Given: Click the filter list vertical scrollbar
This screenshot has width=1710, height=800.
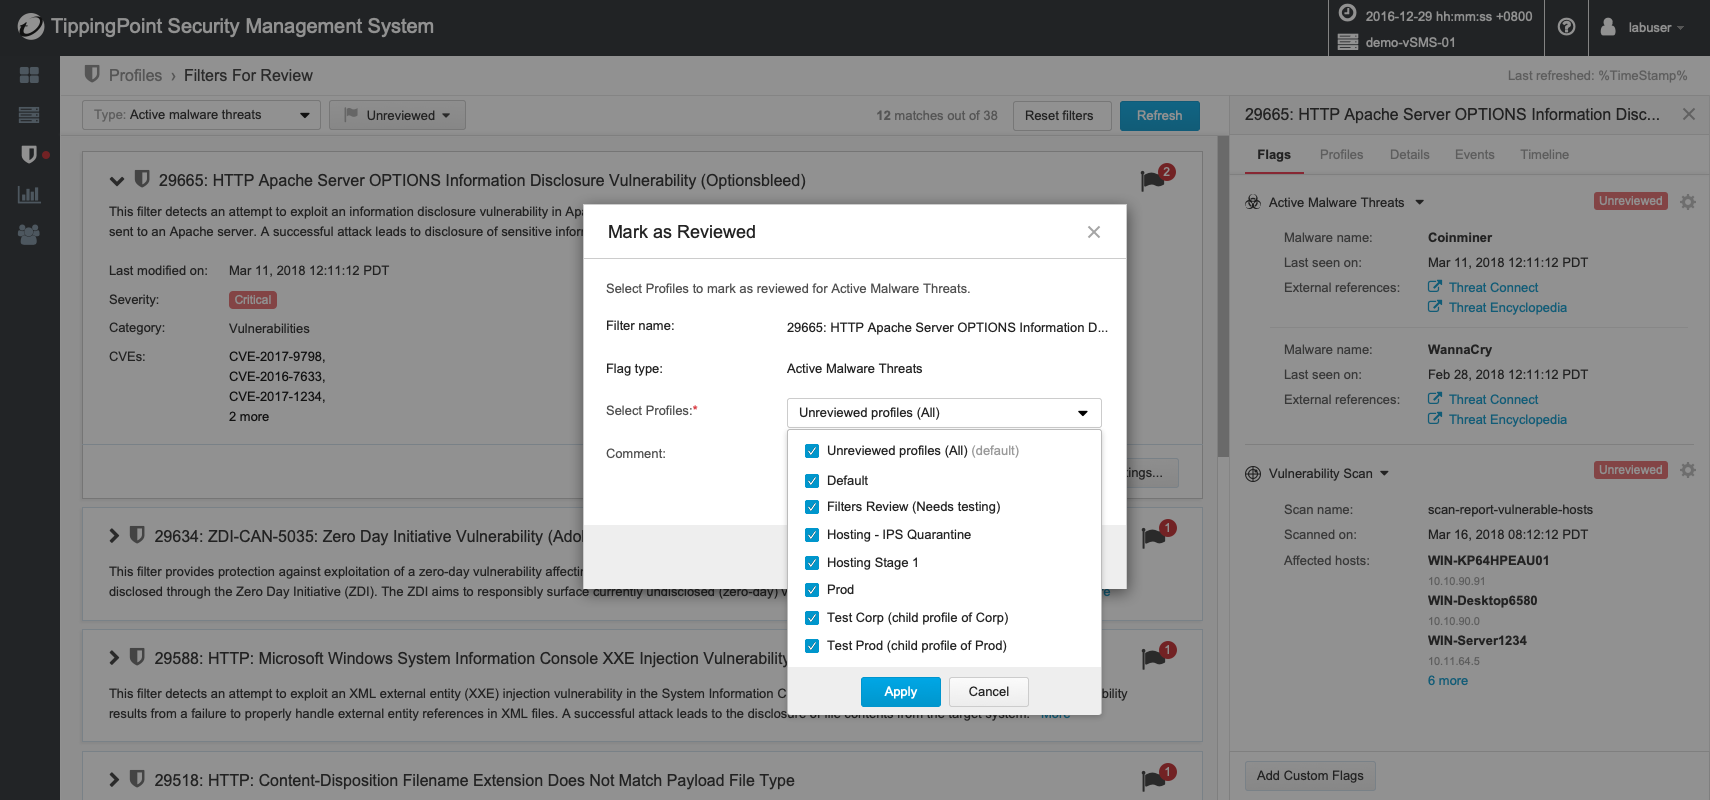Looking at the screenshot, I should click(1222, 296).
